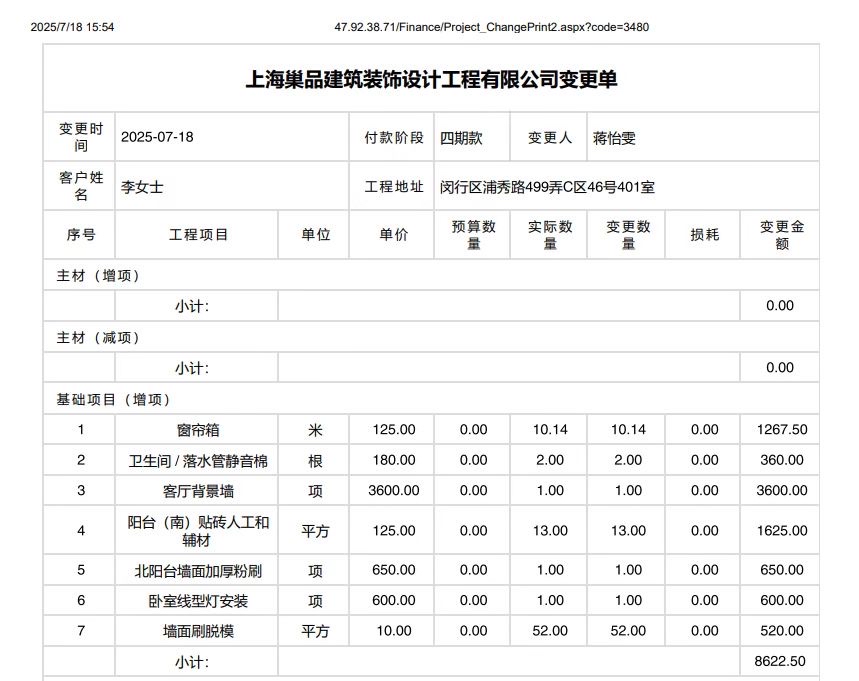Select the 卧室线型灯安装 row item
The height and width of the screenshot is (681, 859).
pos(198,601)
